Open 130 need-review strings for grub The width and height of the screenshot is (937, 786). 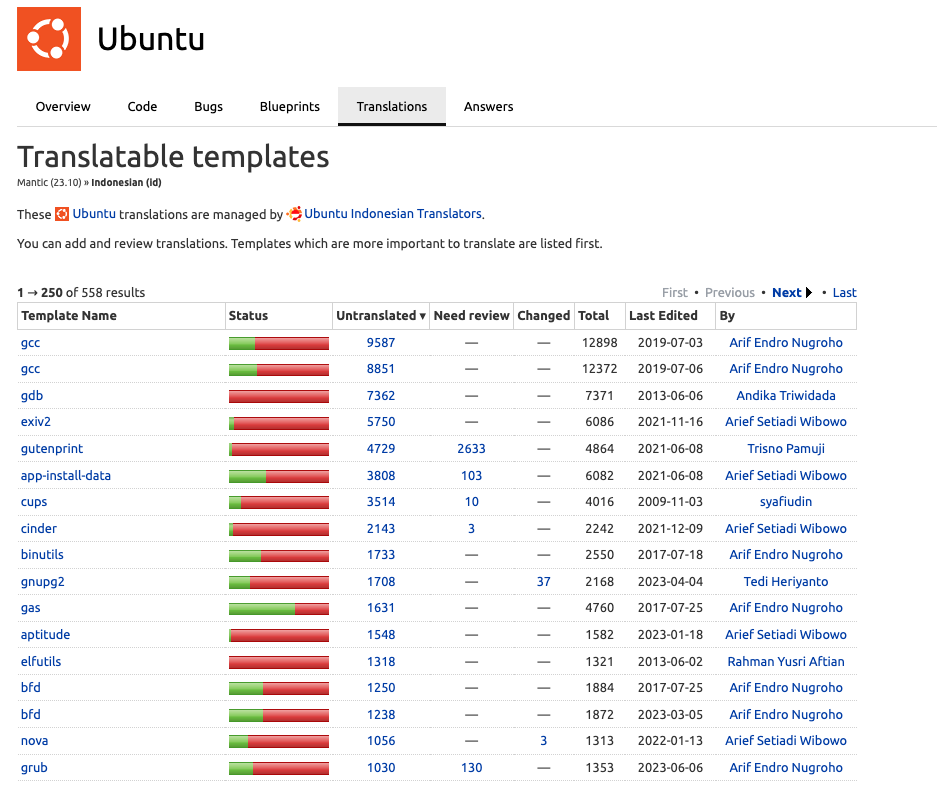point(471,767)
